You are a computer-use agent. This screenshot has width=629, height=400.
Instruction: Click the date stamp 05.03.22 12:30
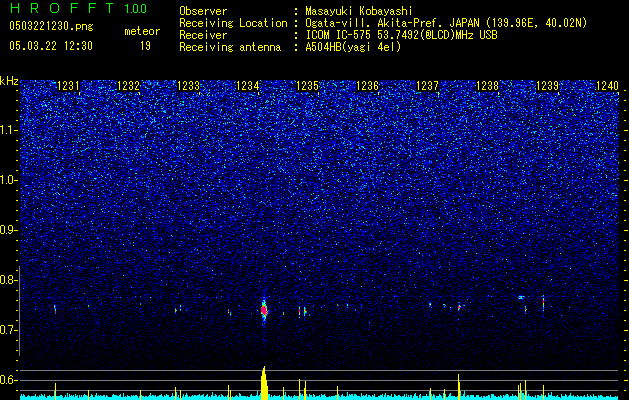(x=51, y=46)
